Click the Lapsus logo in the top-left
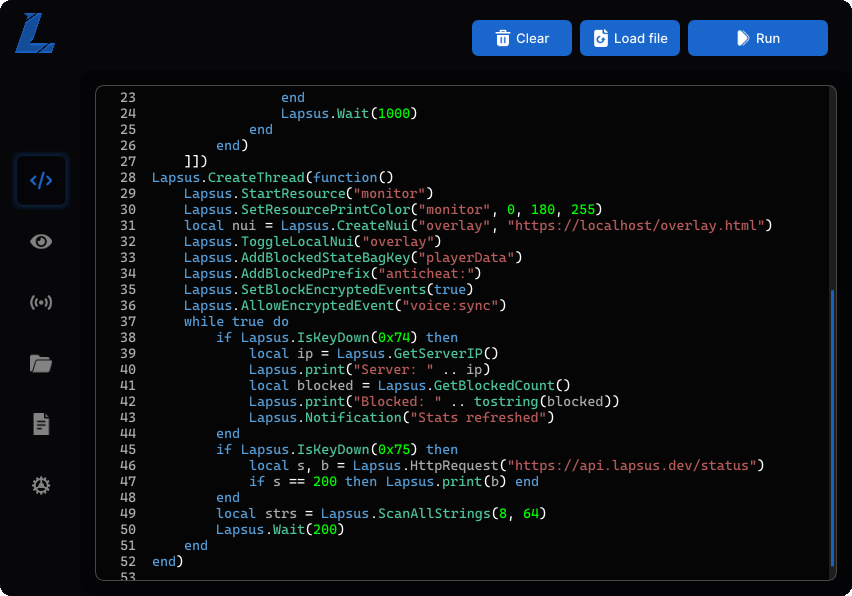 click(34, 34)
